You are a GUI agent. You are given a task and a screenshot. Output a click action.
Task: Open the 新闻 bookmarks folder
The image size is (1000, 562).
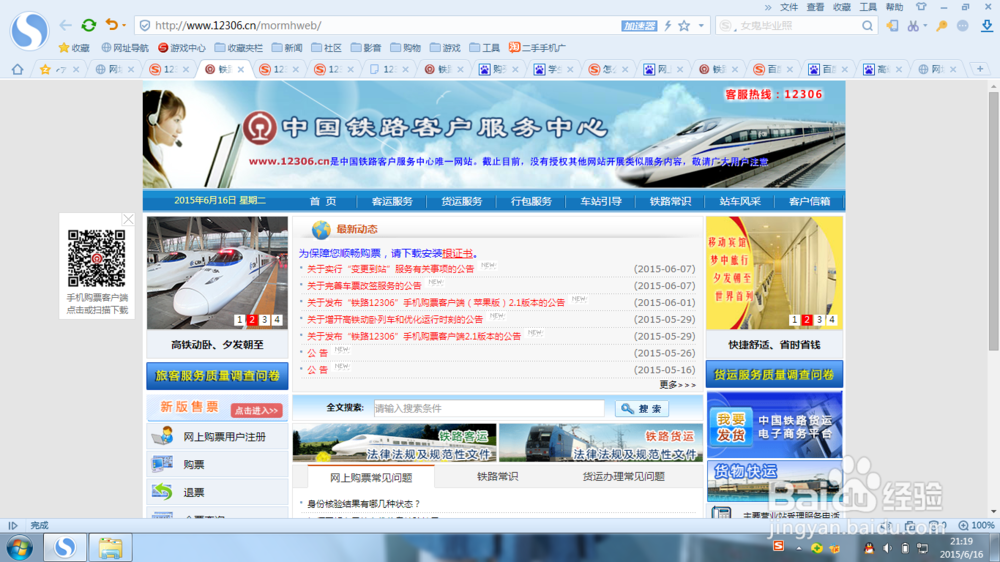pos(287,48)
